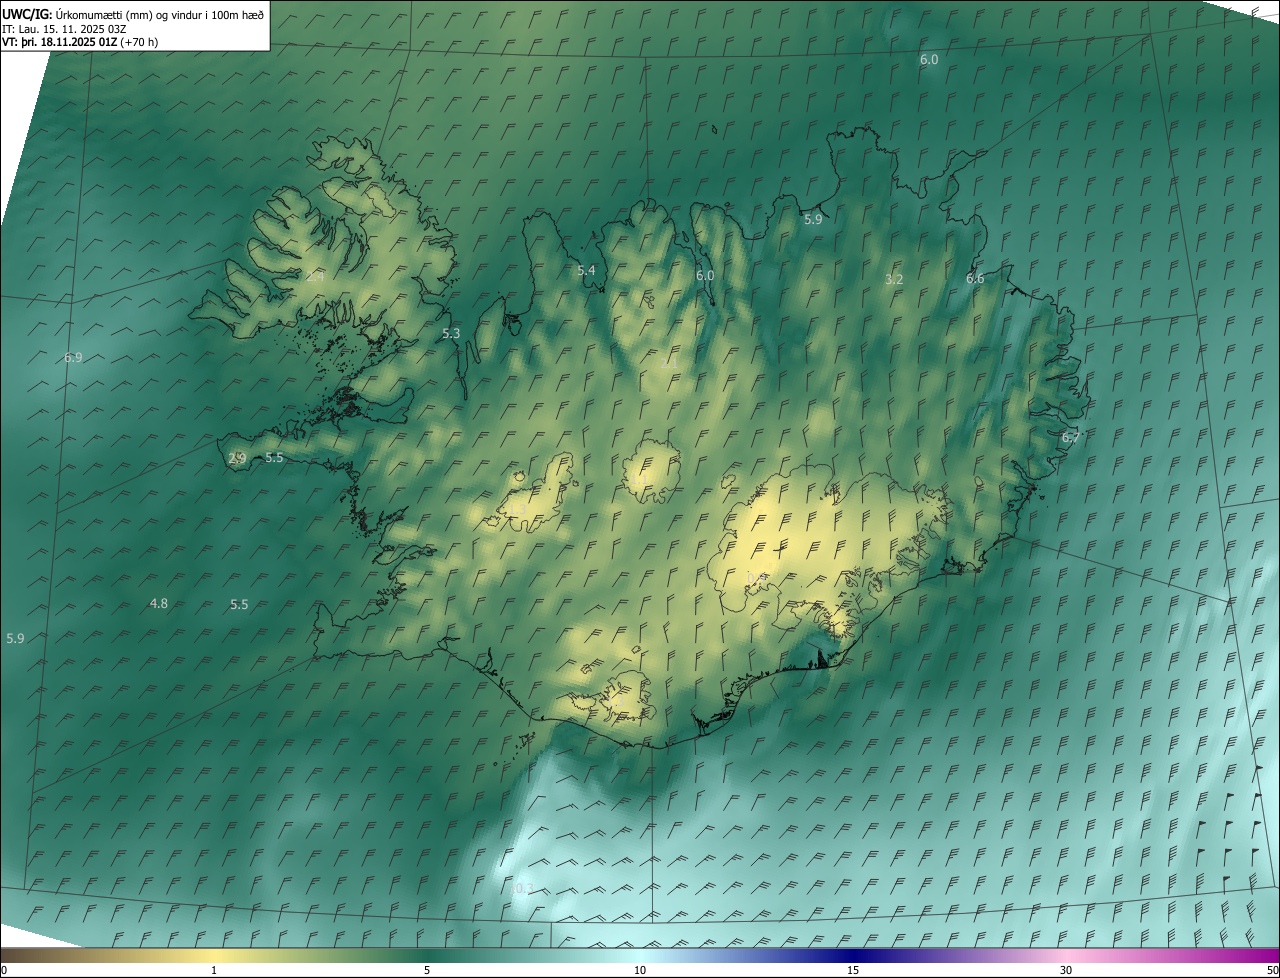The width and height of the screenshot is (1280, 978).
Task: Pick the pale yellow segment of the color scale
Action: coord(214,955)
